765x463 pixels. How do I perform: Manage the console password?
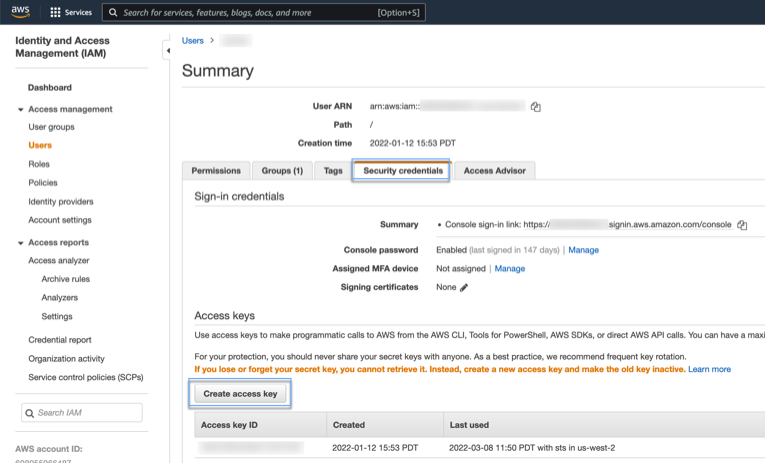[583, 250]
